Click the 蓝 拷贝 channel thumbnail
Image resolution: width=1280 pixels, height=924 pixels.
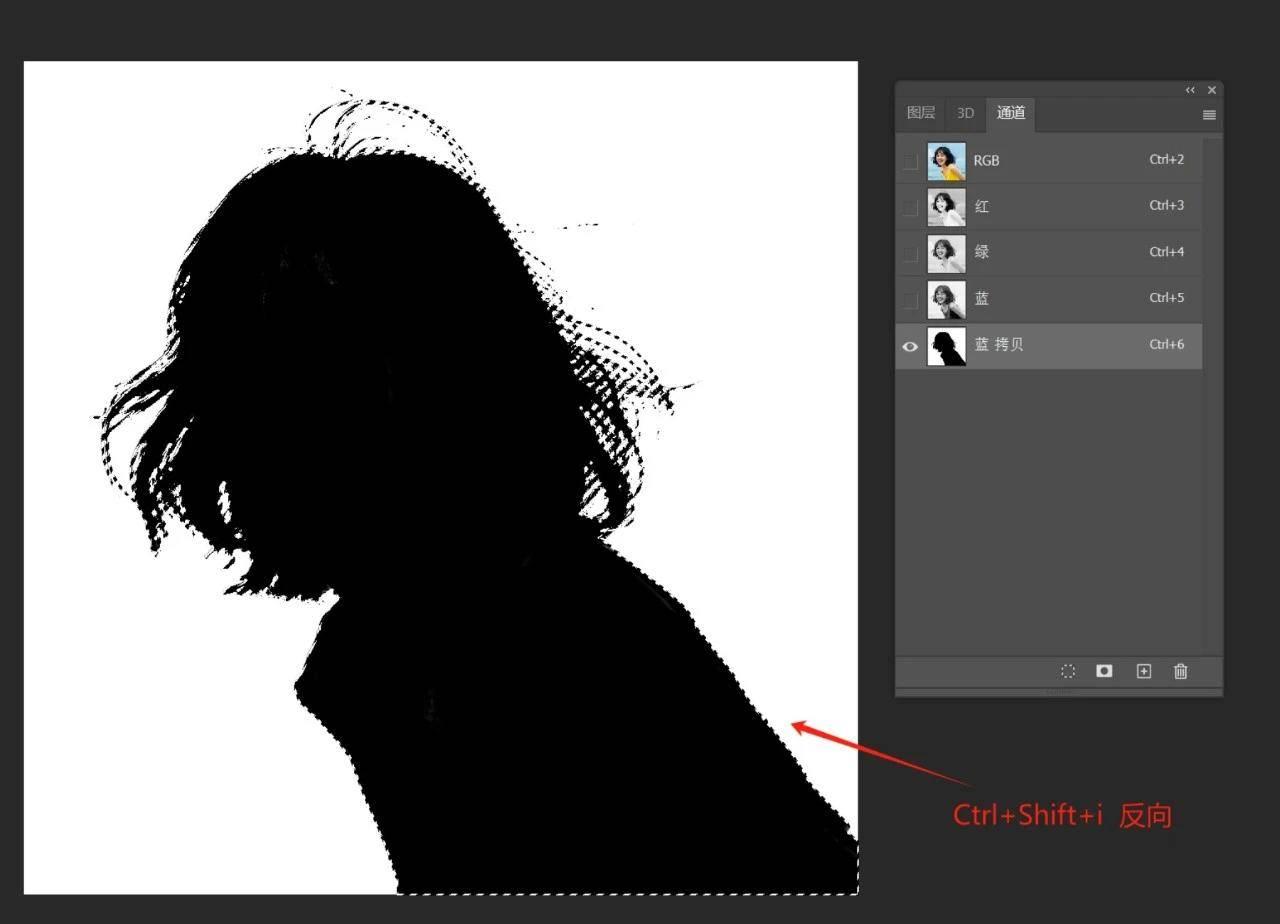[x=946, y=346]
